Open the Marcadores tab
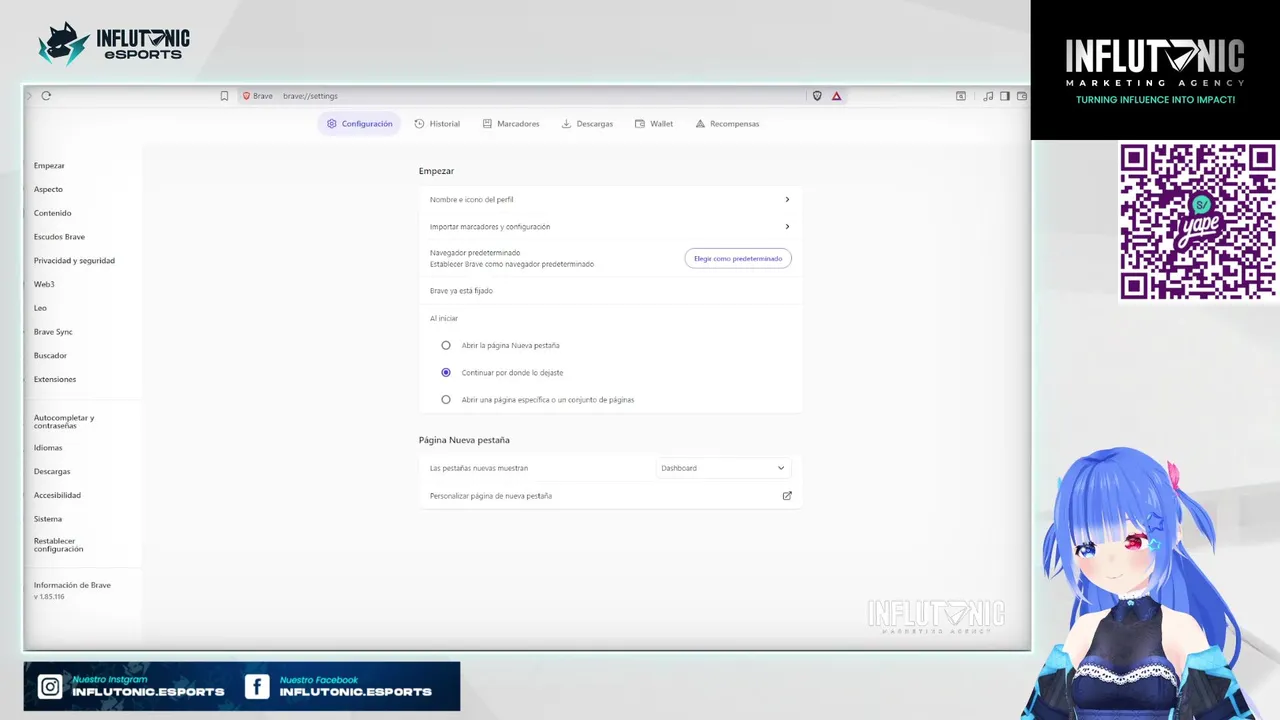This screenshot has height=720, width=1280. coord(510,124)
